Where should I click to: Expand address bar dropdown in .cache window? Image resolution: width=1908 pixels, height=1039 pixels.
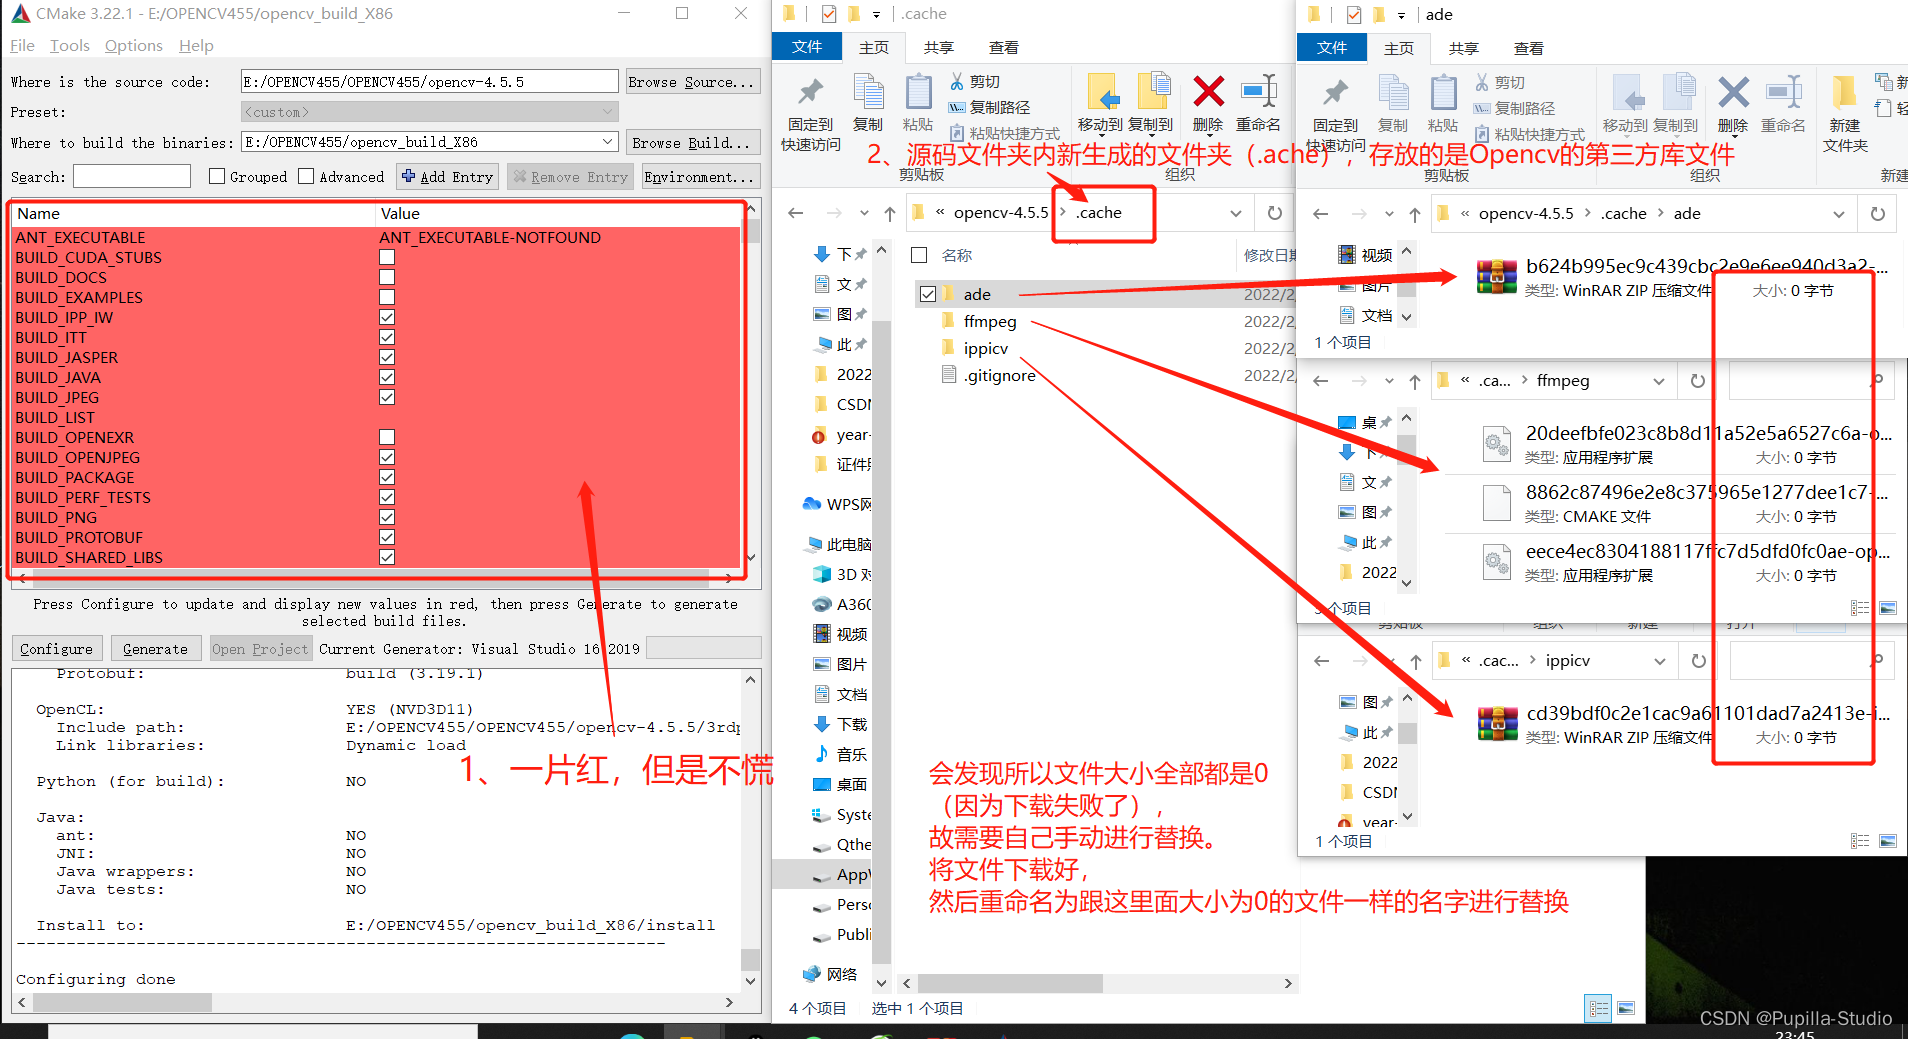click(1236, 213)
